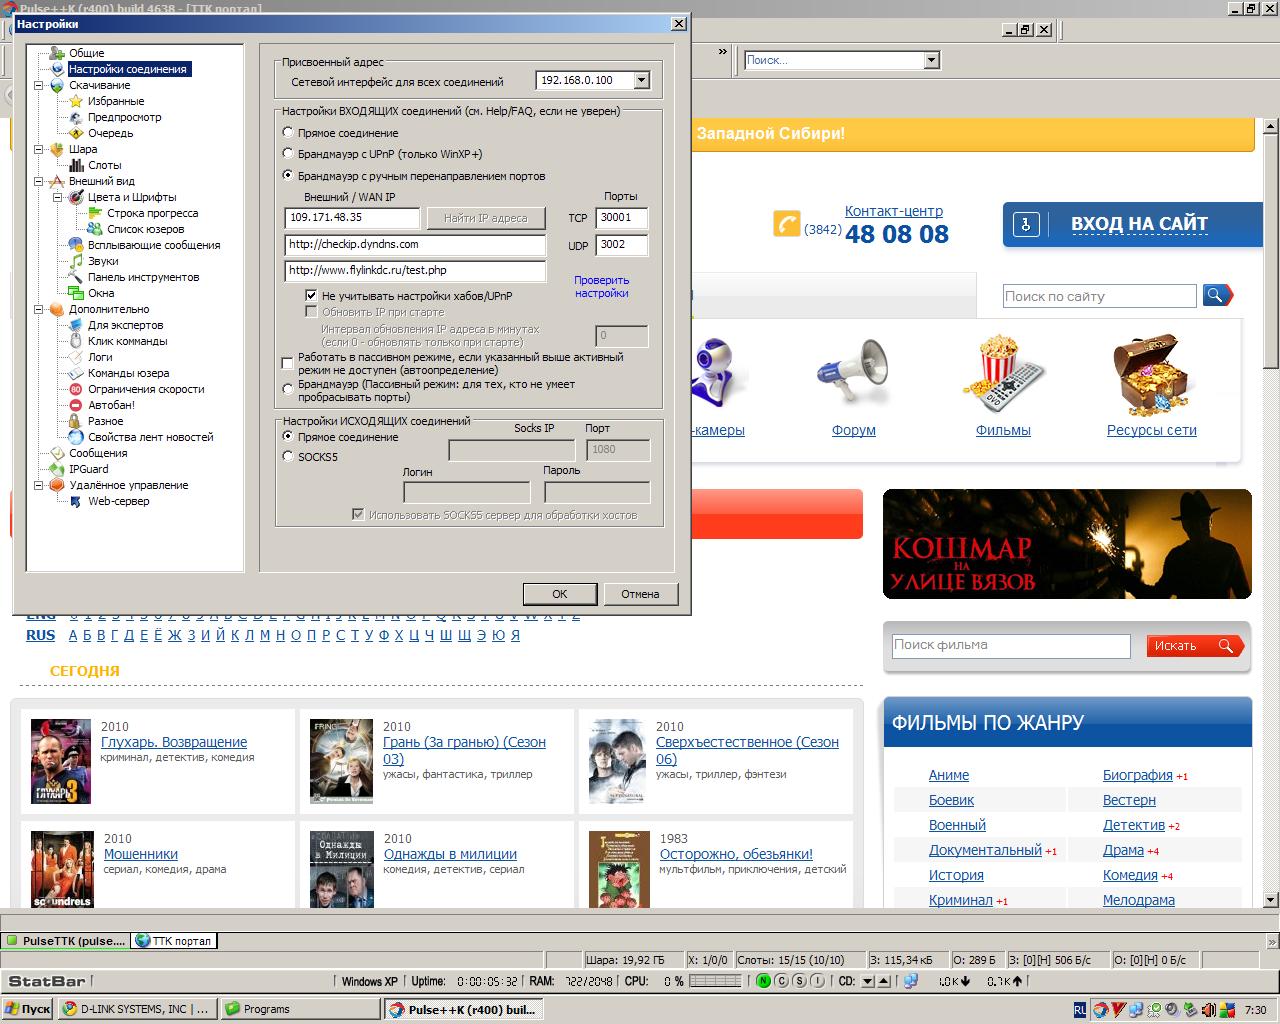This screenshot has height=1024, width=1280.
Task: Open Очередь via its yellow sign icon
Action: [76, 133]
